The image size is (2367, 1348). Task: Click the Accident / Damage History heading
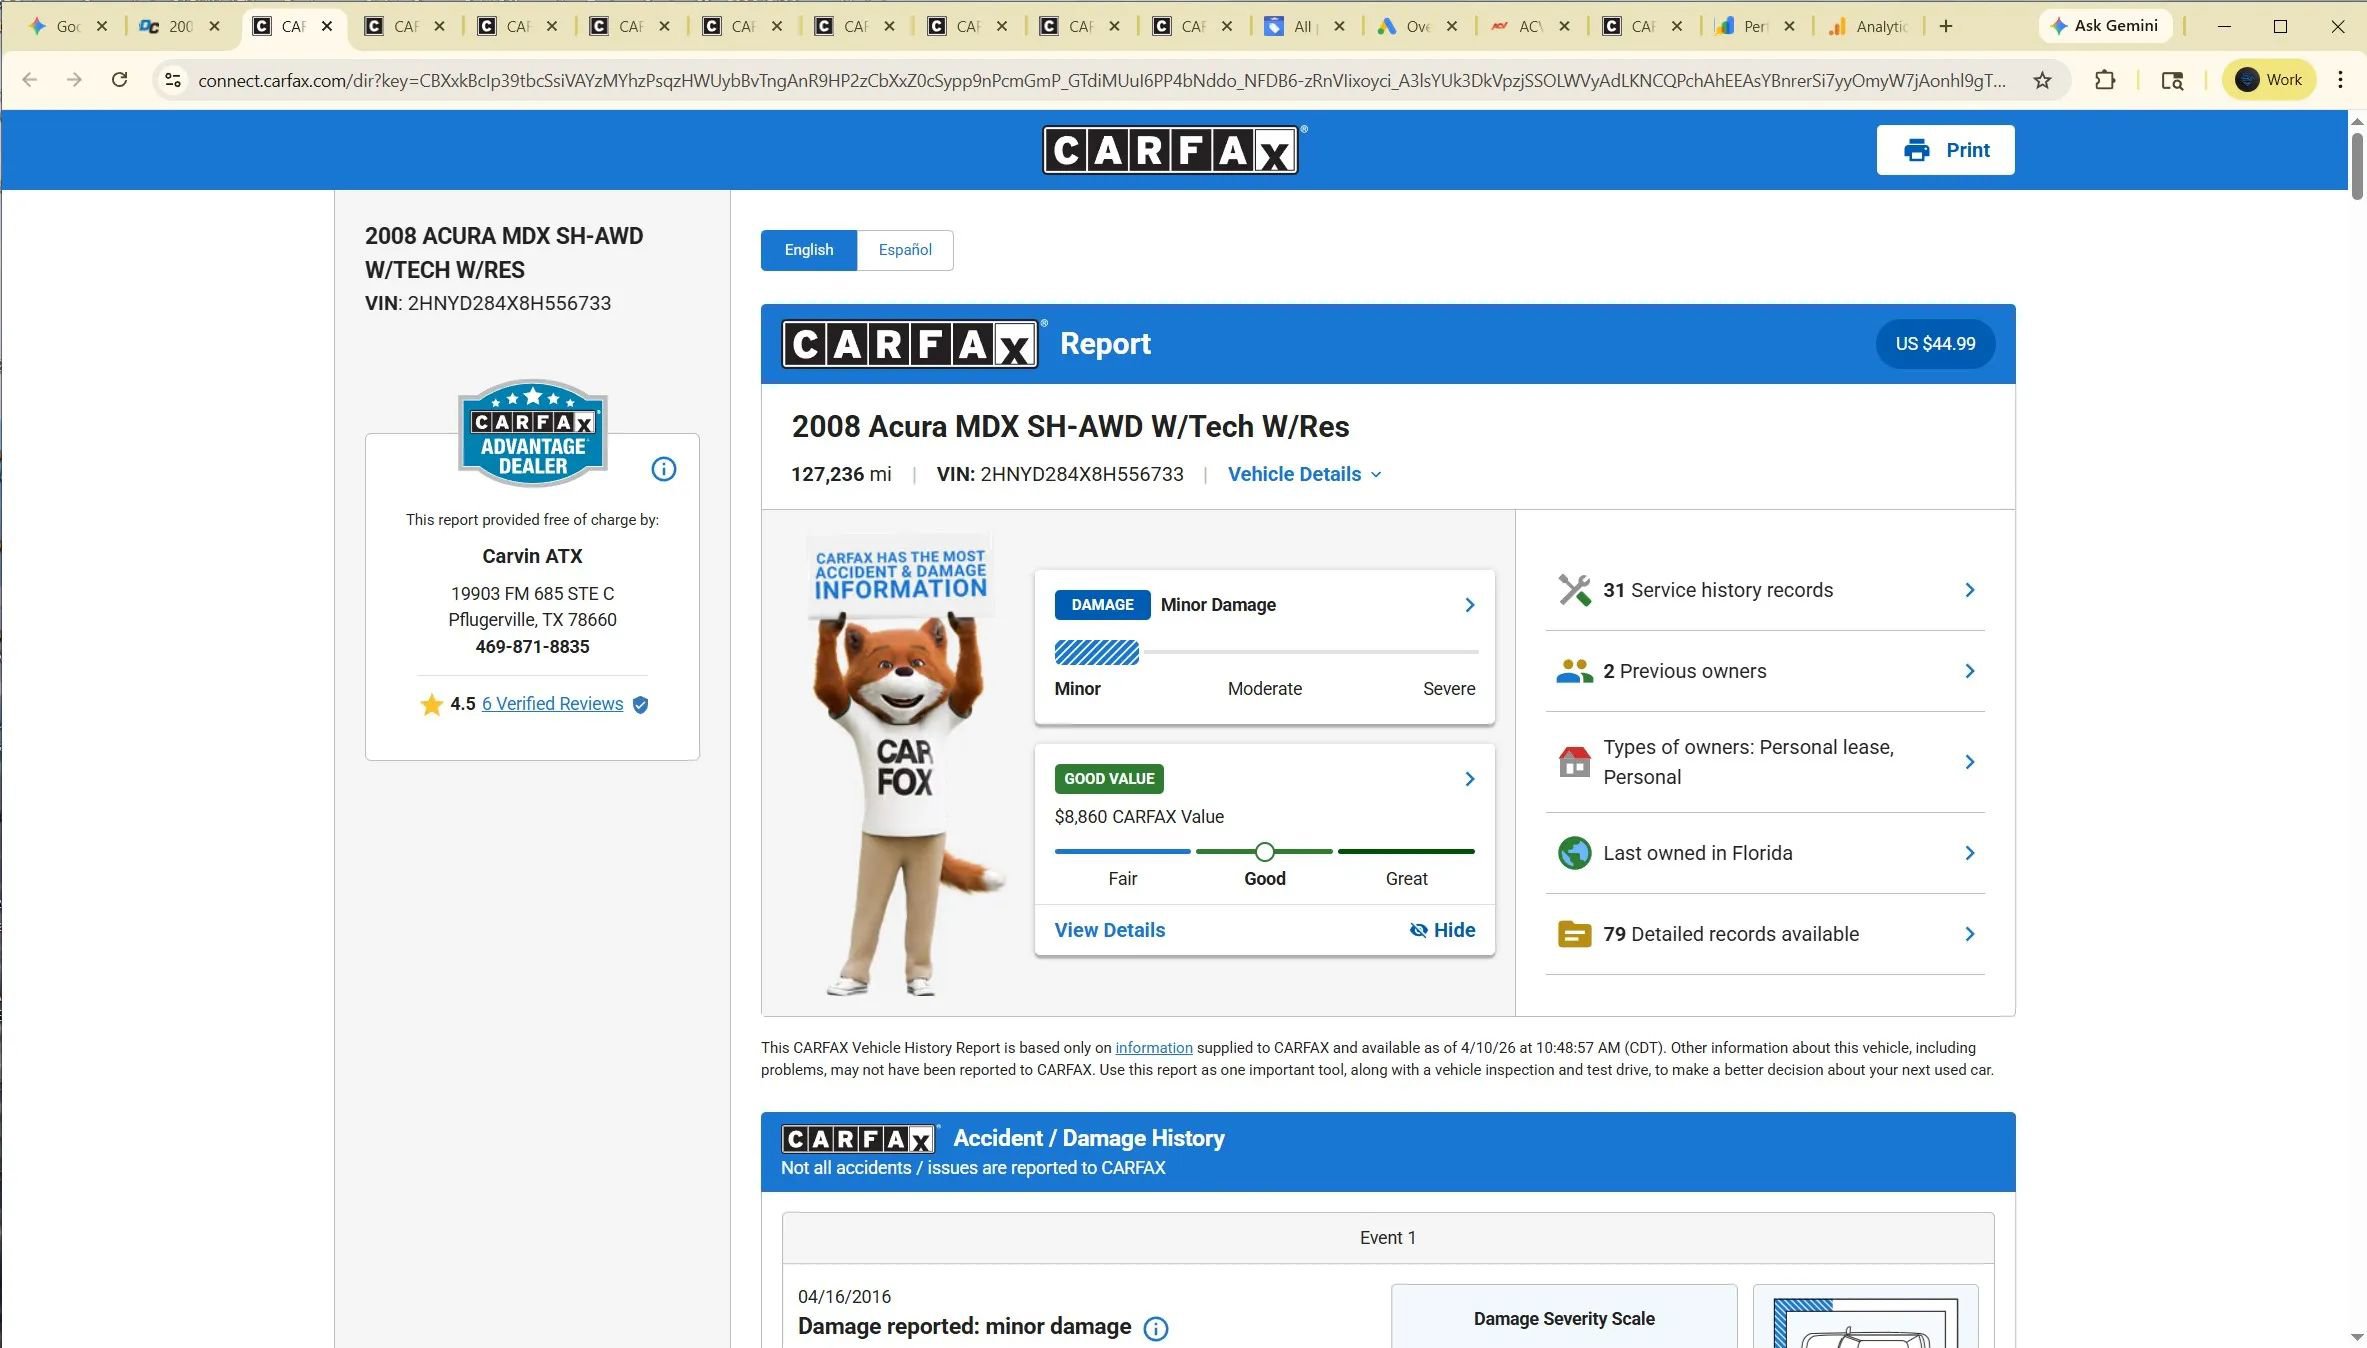tap(1089, 1138)
